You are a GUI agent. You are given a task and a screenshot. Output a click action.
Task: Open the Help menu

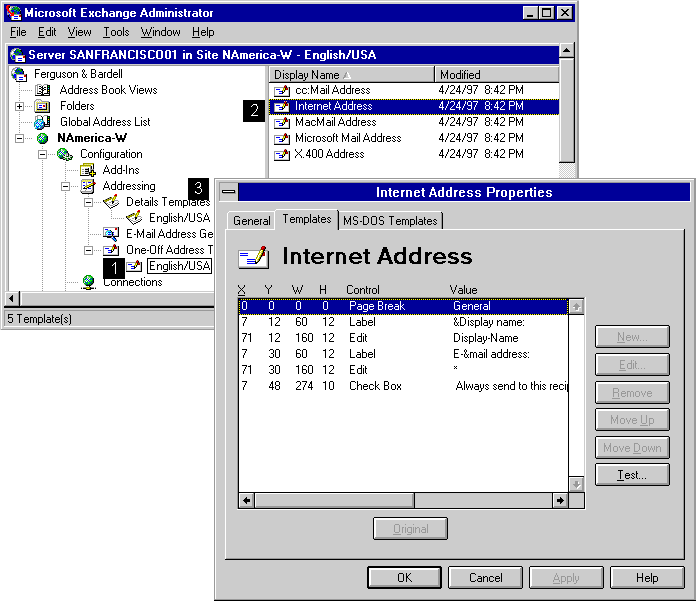tap(203, 32)
